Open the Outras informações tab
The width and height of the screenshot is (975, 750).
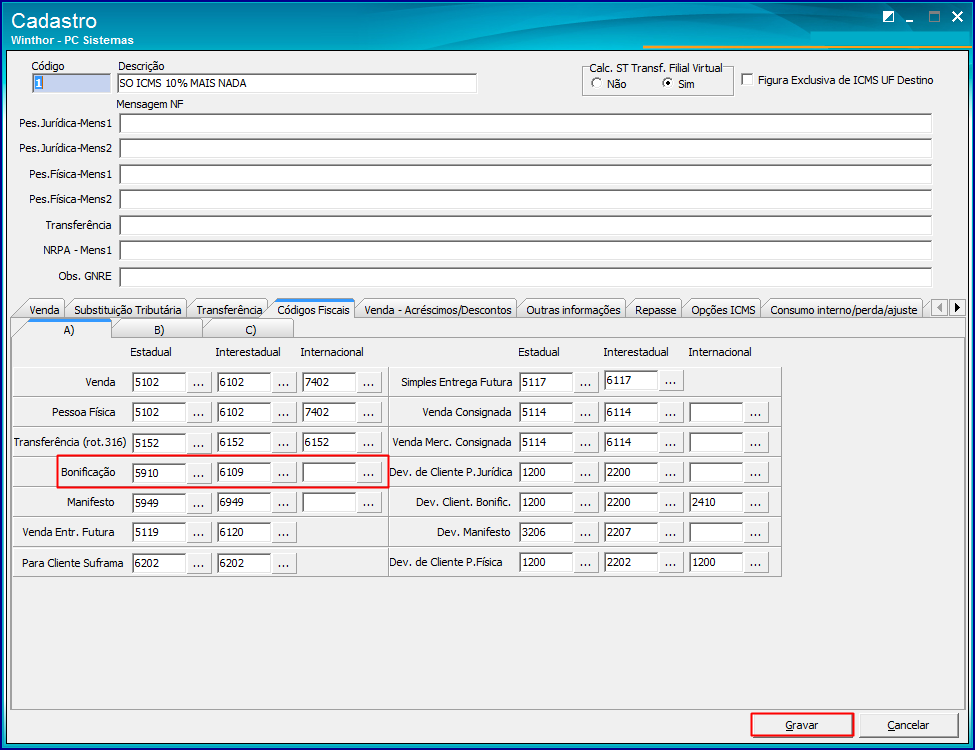coord(573,310)
